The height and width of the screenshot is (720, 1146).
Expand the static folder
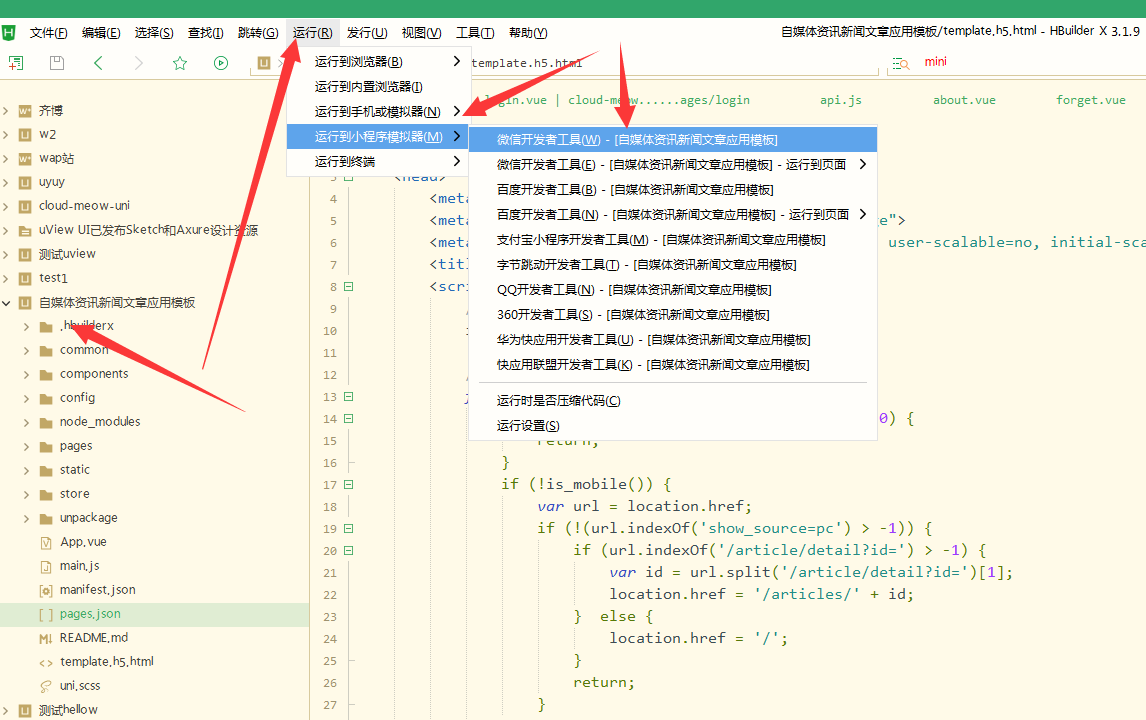(x=26, y=471)
